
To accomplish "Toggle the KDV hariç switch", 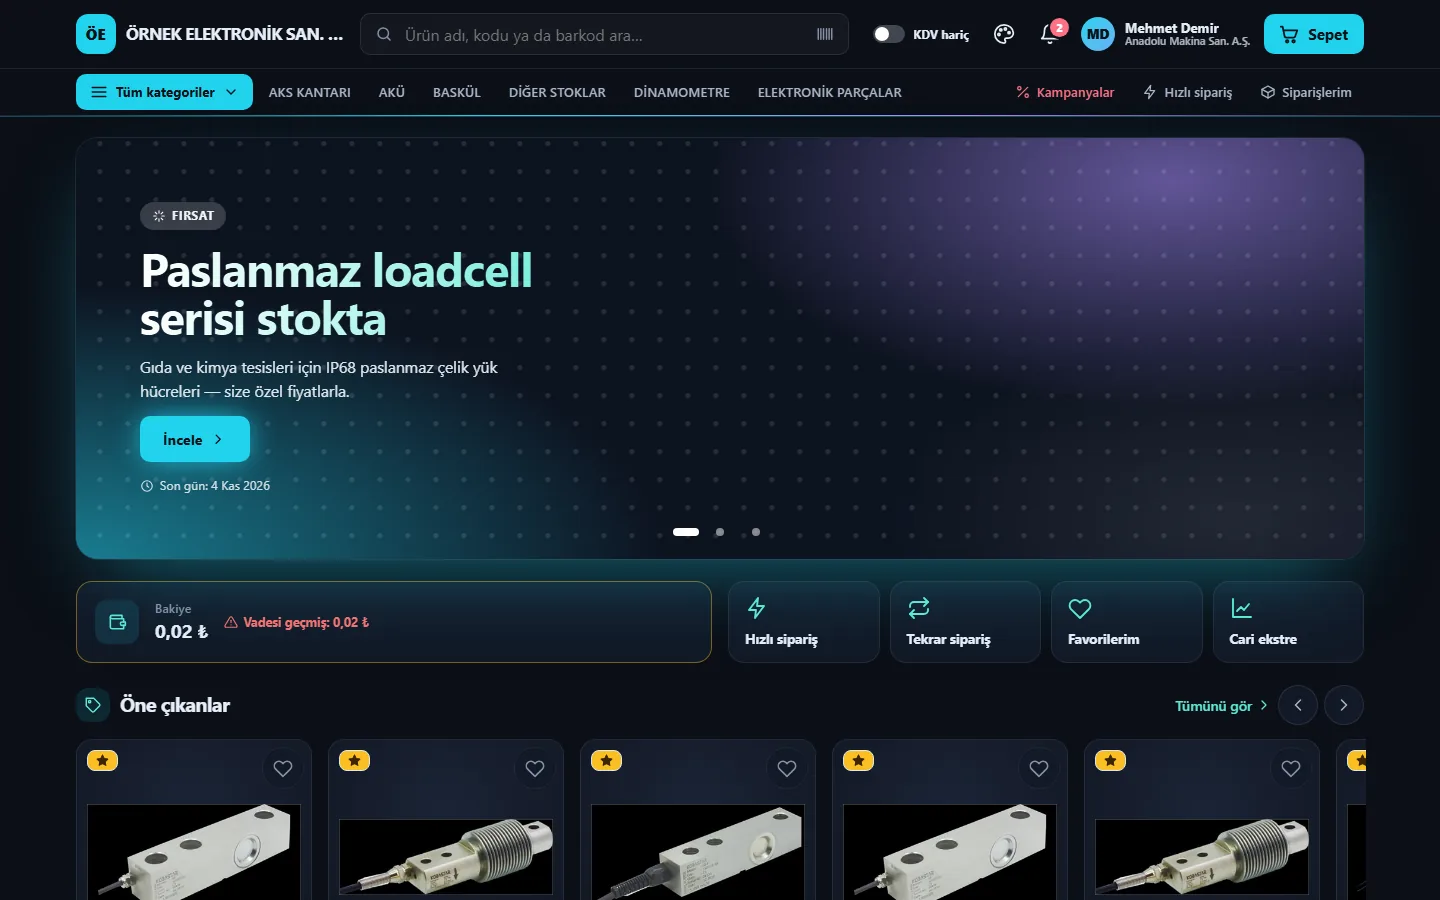I will 888,34.
